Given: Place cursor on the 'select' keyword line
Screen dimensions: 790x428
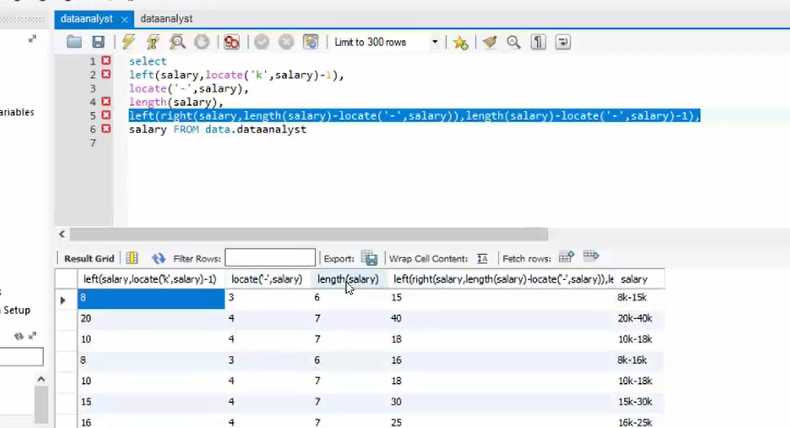Looking at the screenshot, I should coord(148,61).
